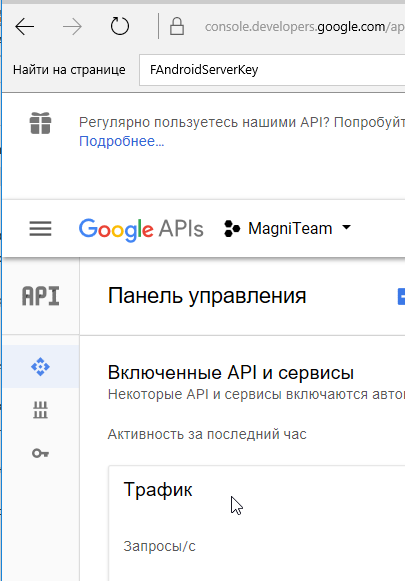Viewport: 405px width, 581px height.
Task: Open the Подробнее… link
Action: click(122, 141)
